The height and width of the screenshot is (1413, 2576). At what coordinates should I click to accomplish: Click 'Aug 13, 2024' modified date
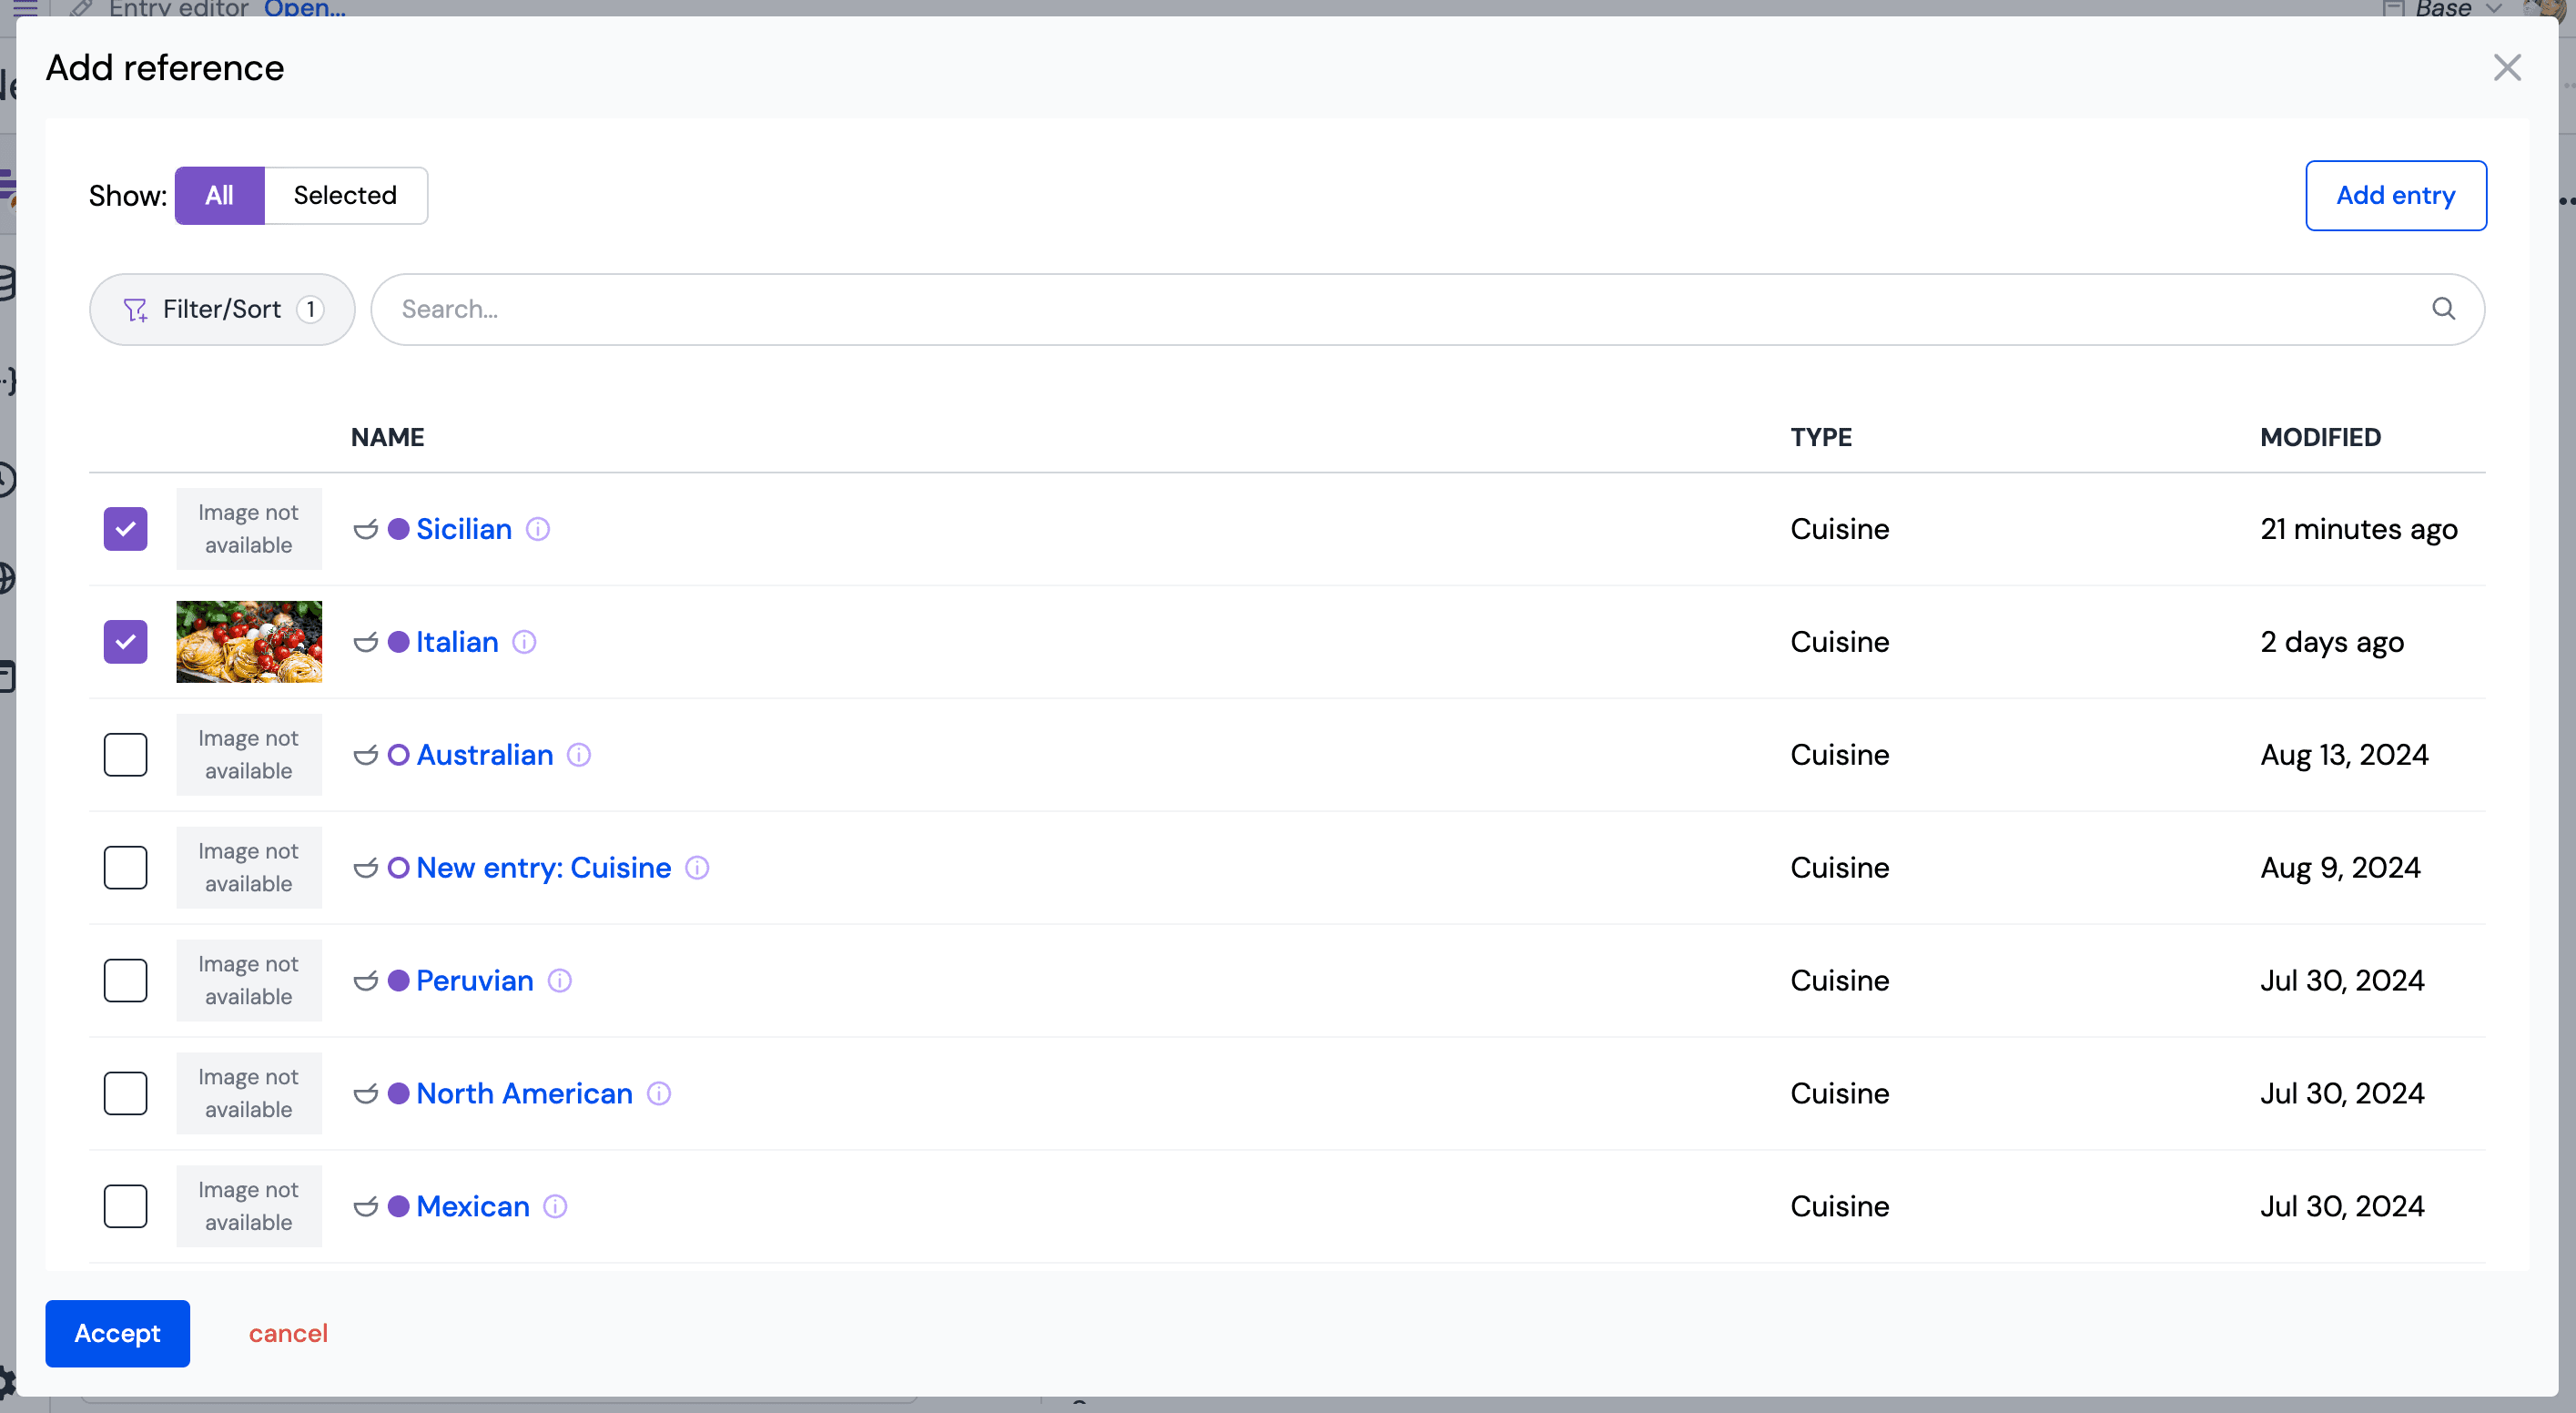click(x=2344, y=755)
